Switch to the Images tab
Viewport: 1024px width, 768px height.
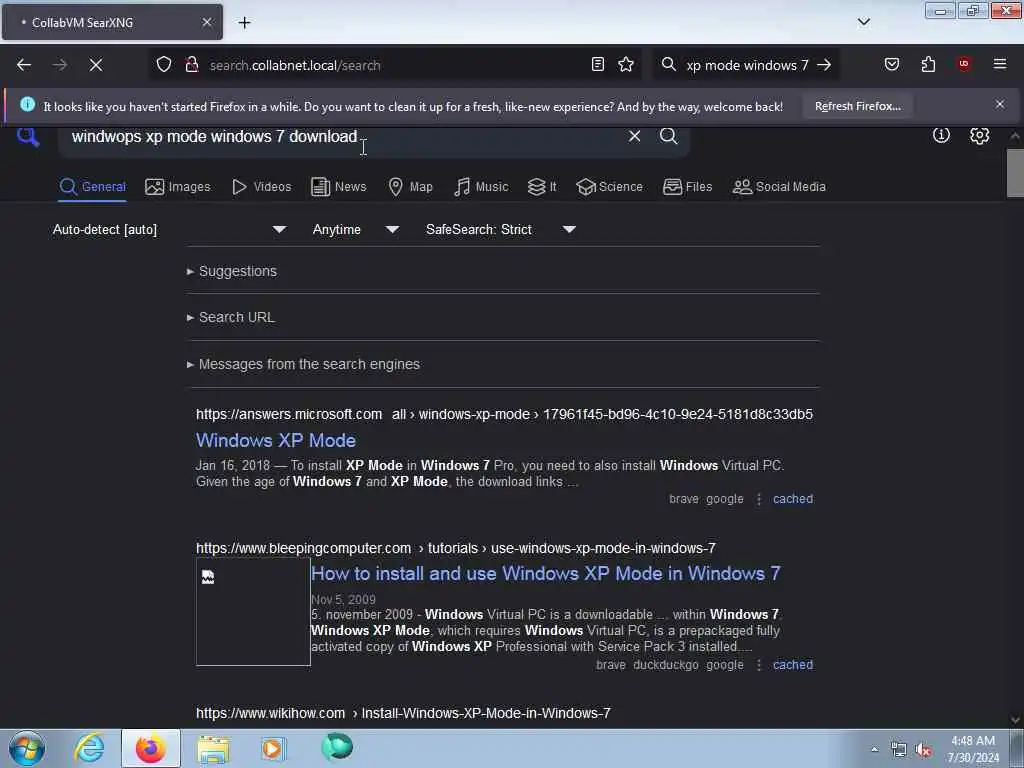pos(178,187)
